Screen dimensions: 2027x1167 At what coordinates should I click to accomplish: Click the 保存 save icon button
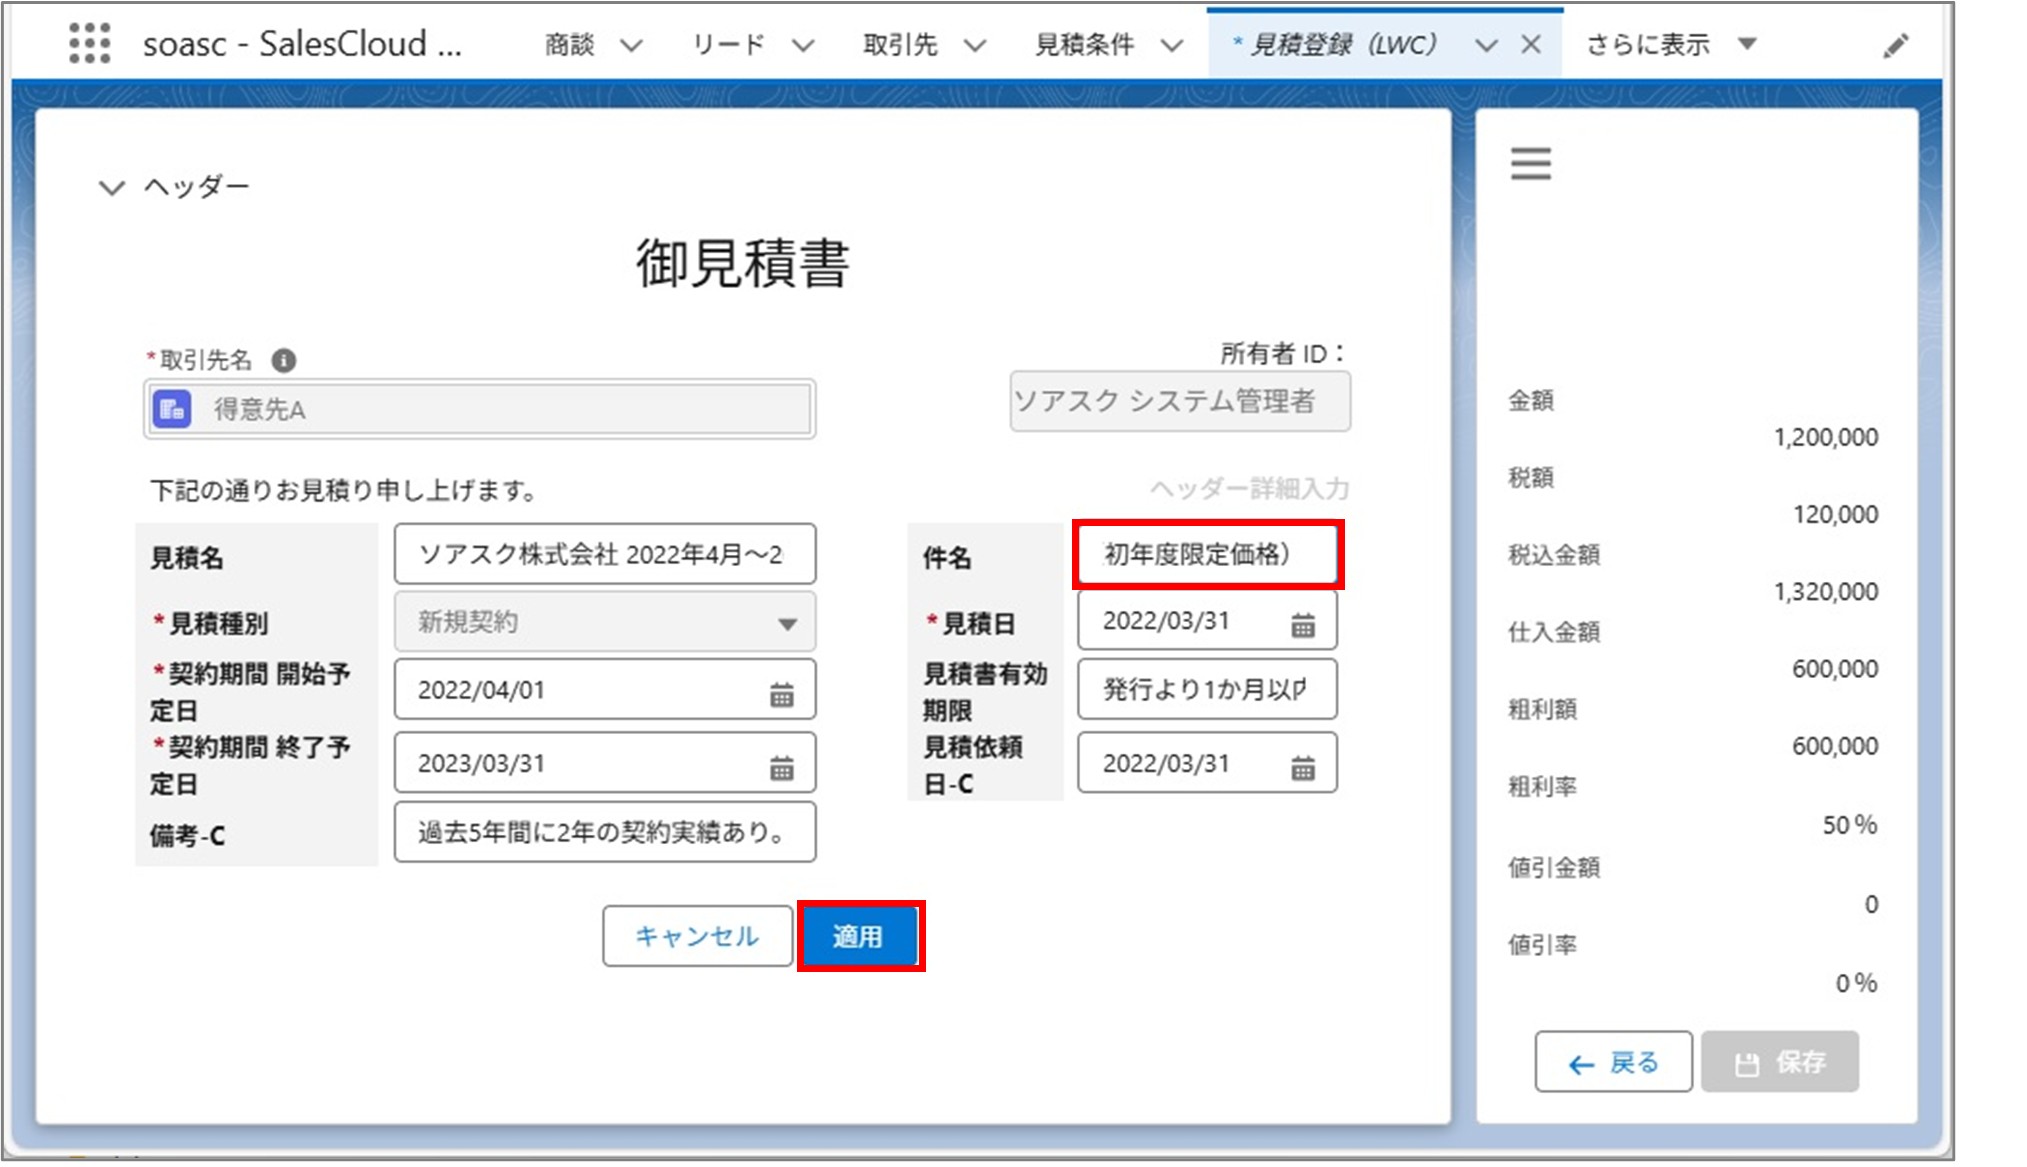point(1779,1062)
